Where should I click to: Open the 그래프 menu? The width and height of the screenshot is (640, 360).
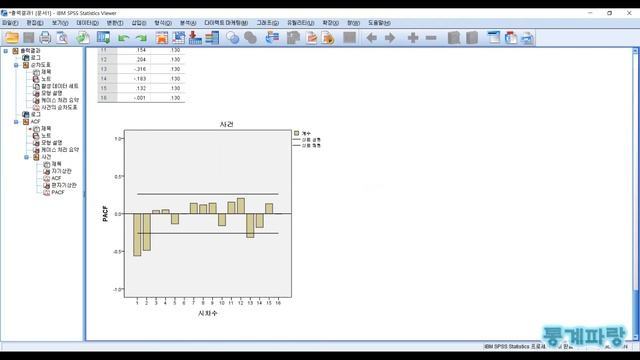(267, 23)
